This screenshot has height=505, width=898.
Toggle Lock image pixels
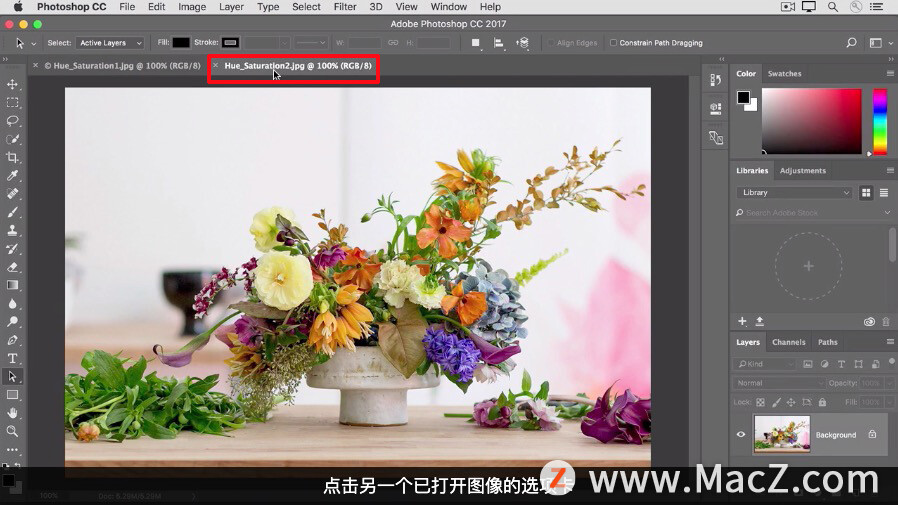(776, 403)
